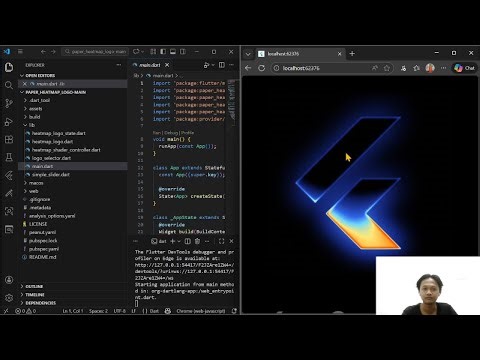
Task: Open the Flutter sidebar view
Action: 9,175
